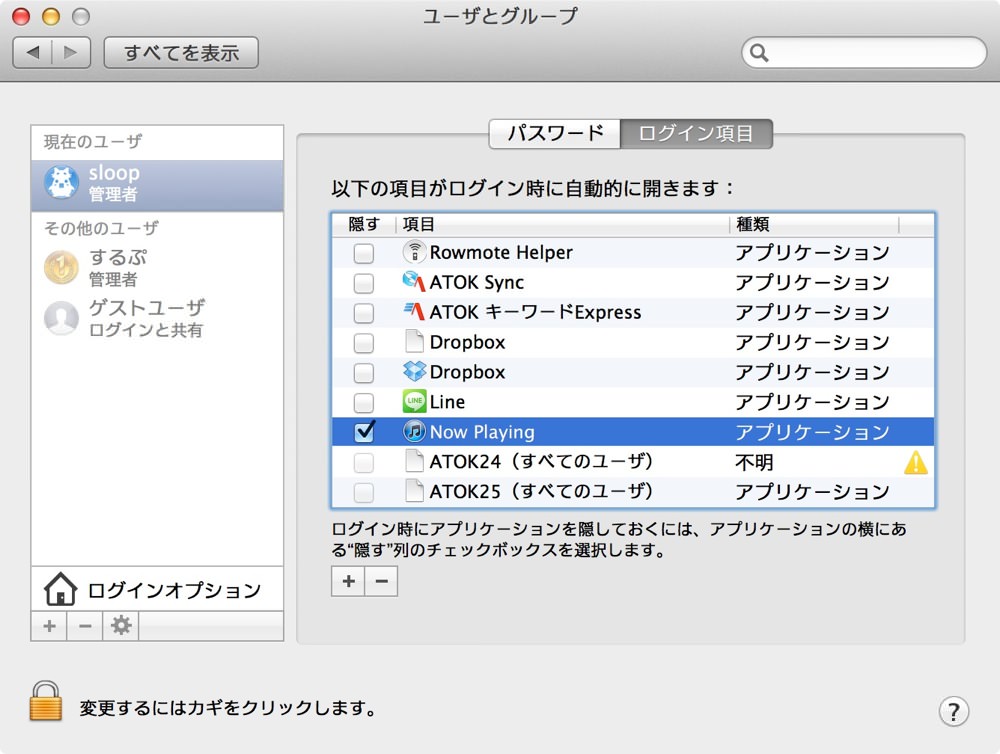This screenshot has height=754, width=1000.
Task: Select the ゲストユーザ row
Action: click(157, 318)
